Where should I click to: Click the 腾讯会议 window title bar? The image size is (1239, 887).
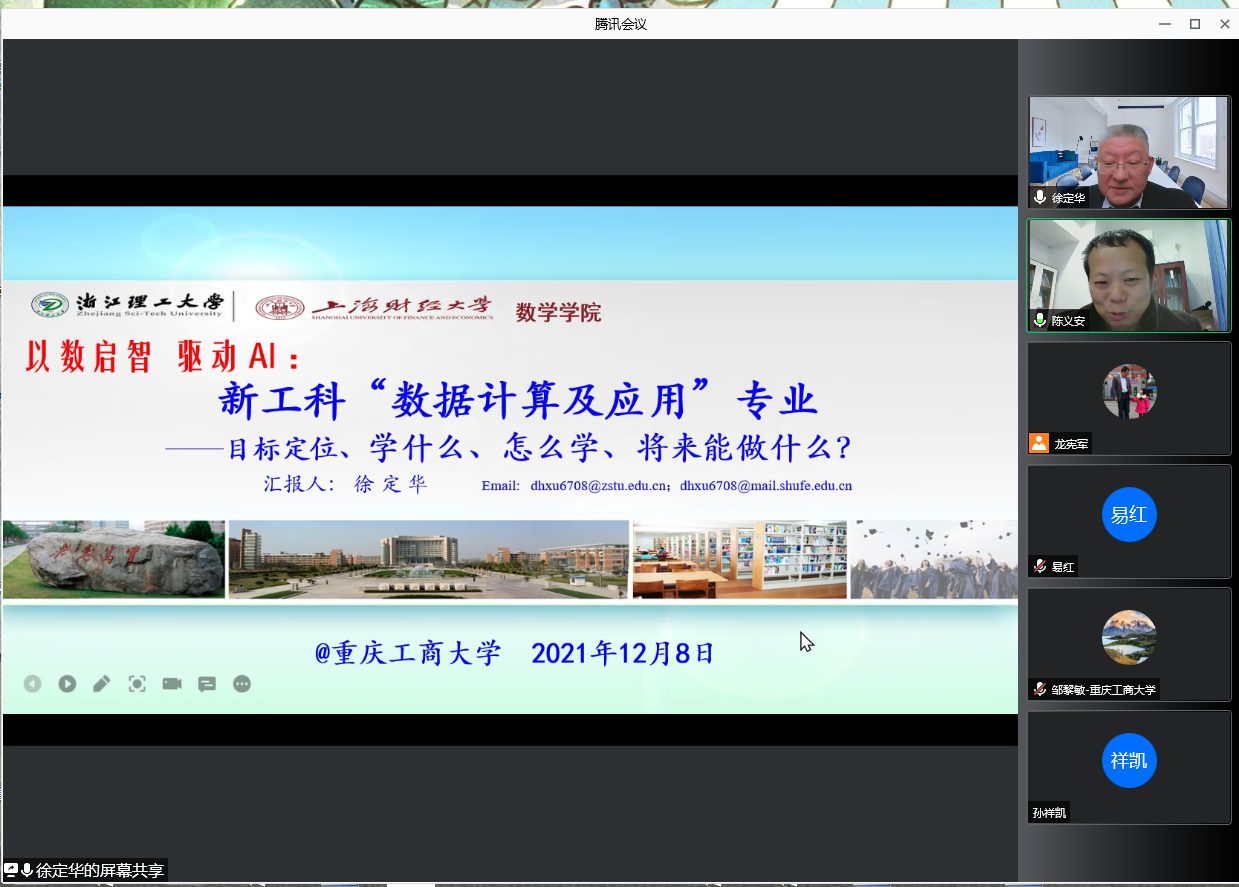pos(620,24)
